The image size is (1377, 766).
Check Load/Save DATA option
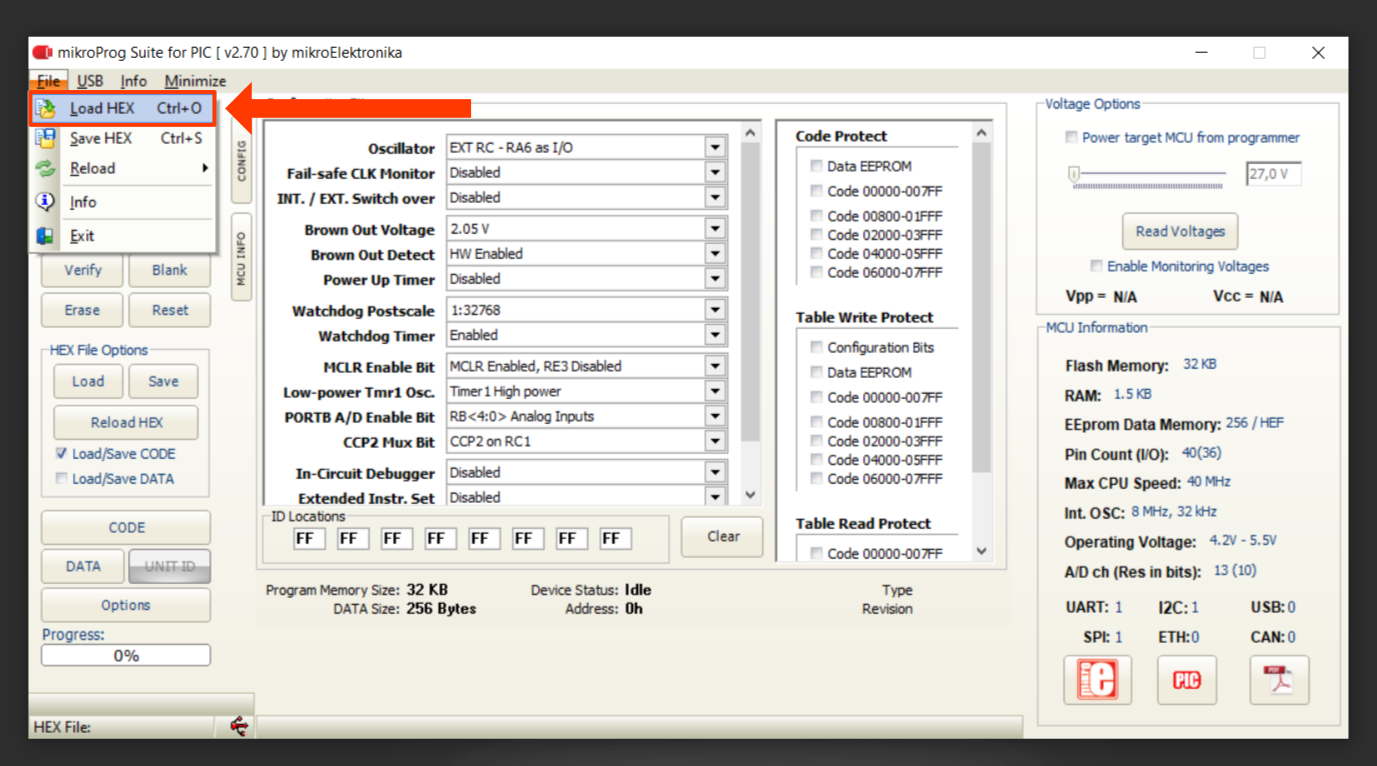pyautogui.click(x=62, y=478)
